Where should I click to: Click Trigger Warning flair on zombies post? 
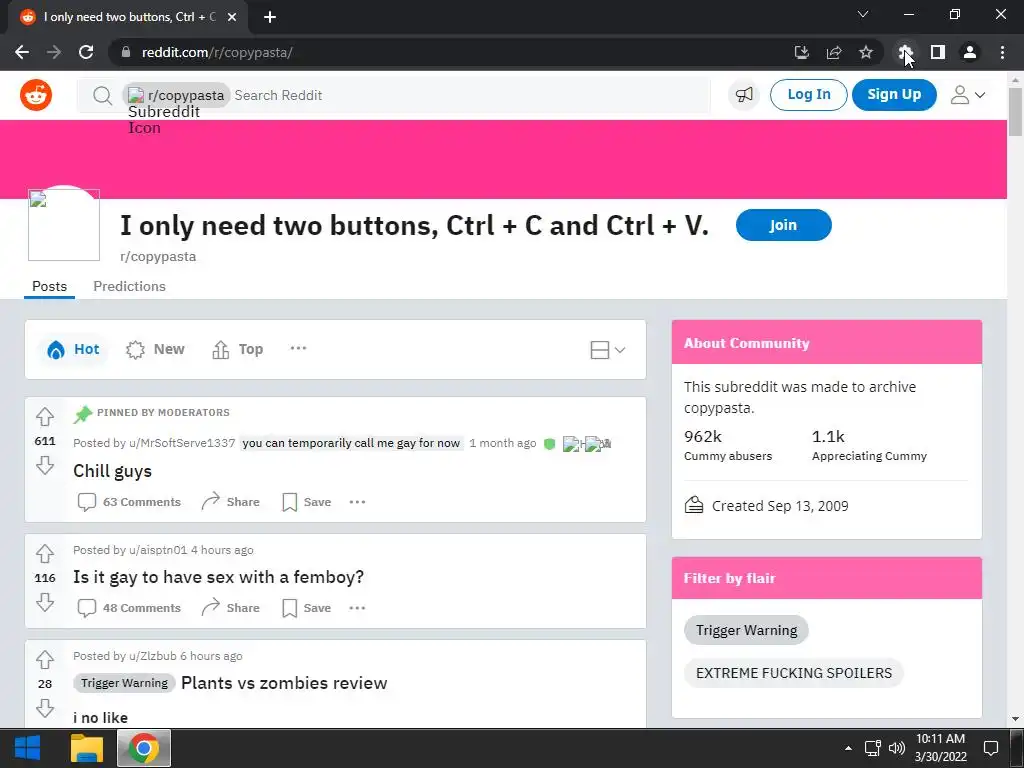[x=124, y=683]
